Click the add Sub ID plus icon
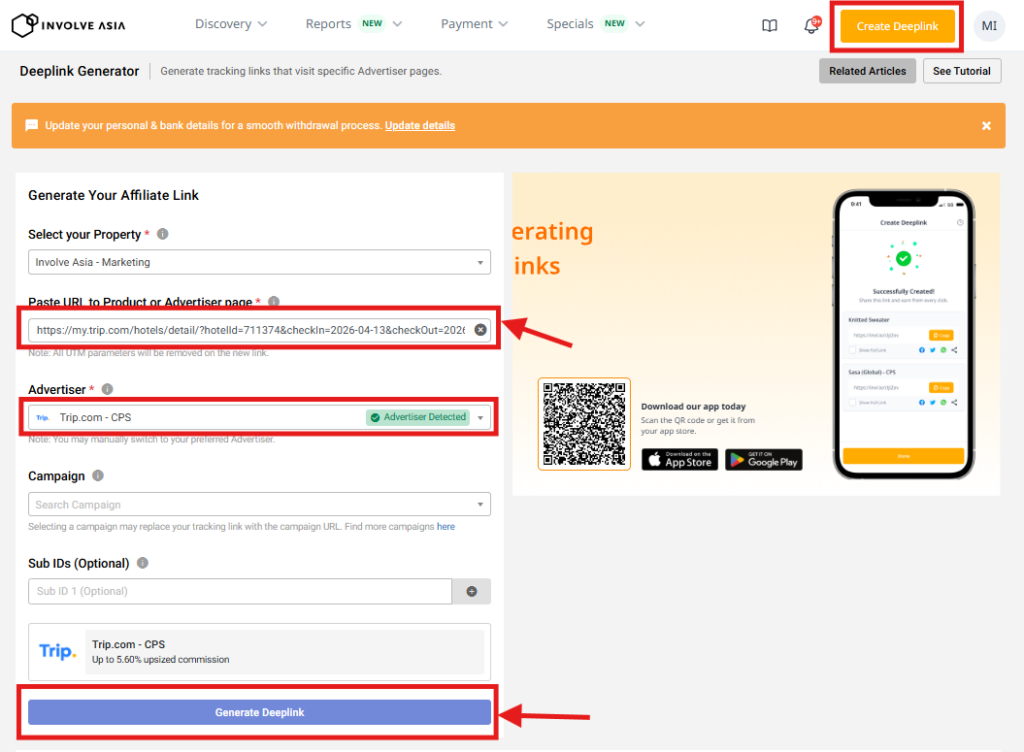Image resolution: width=1024 pixels, height=752 pixels. click(x=471, y=592)
